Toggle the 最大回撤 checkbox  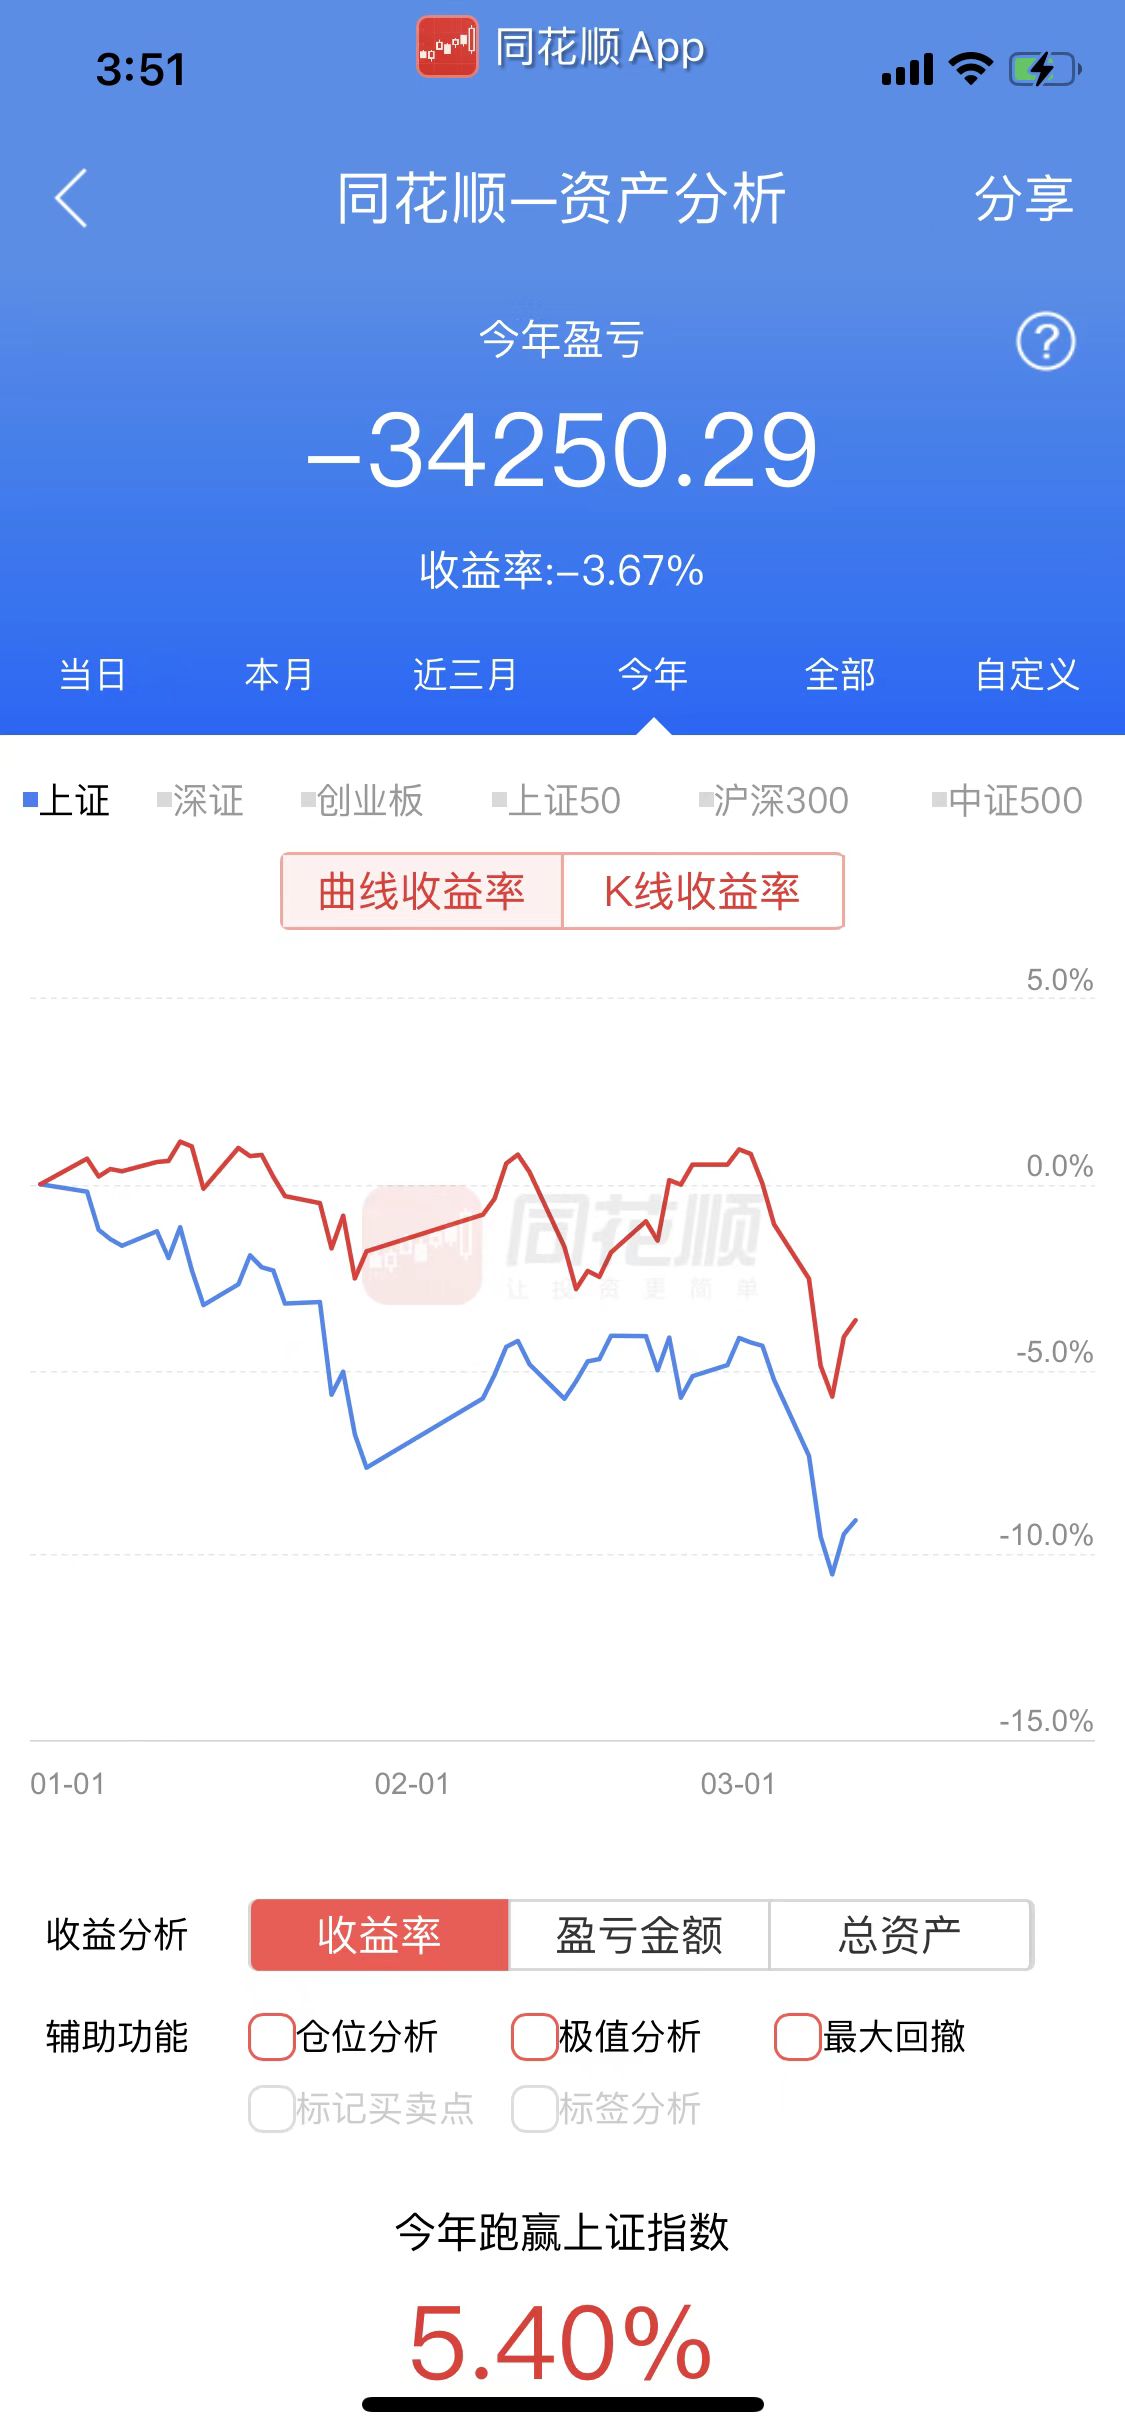[797, 2037]
